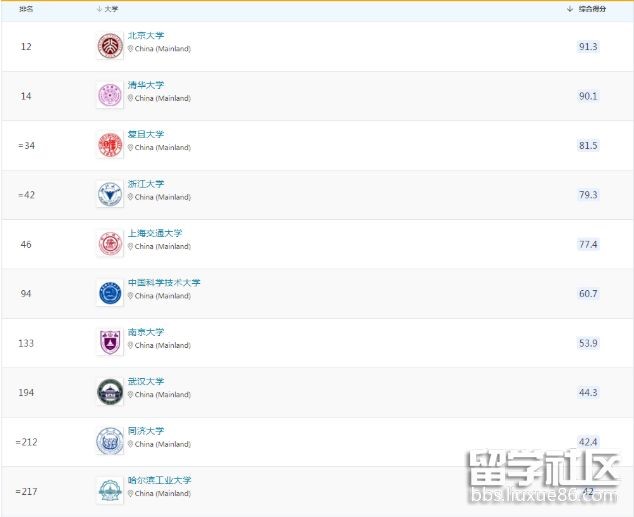Click the 排名 column header

[x=26, y=9]
